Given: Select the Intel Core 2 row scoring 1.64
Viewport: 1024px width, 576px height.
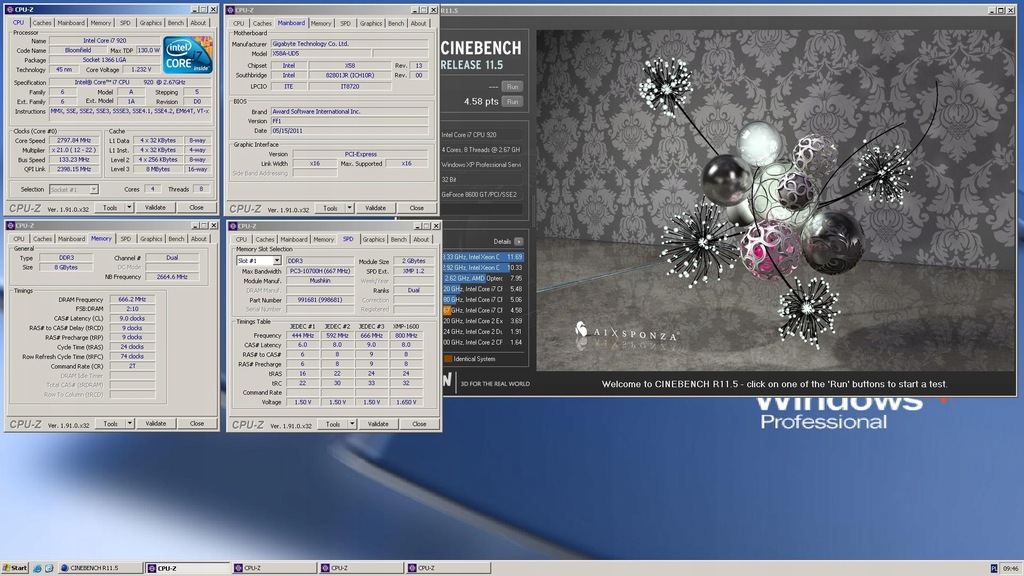Looking at the screenshot, I should pyautogui.click(x=483, y=342).
